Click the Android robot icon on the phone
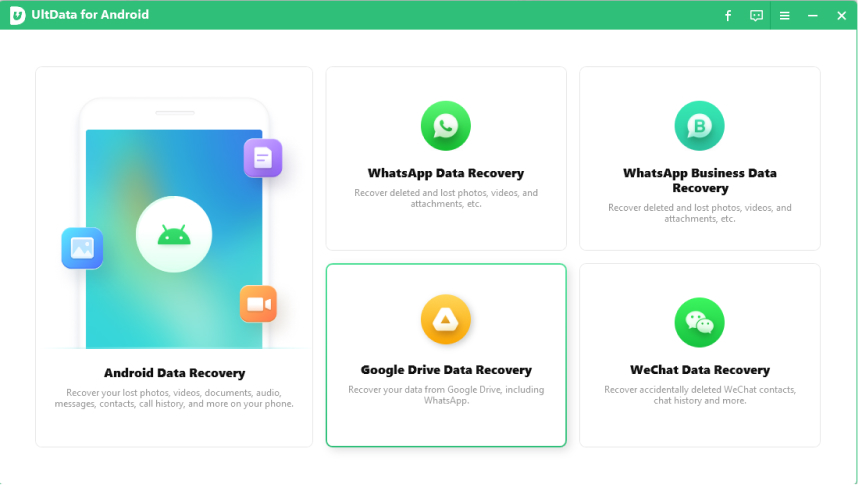Screen dimensions: 858x485 (x=174, y=235)
